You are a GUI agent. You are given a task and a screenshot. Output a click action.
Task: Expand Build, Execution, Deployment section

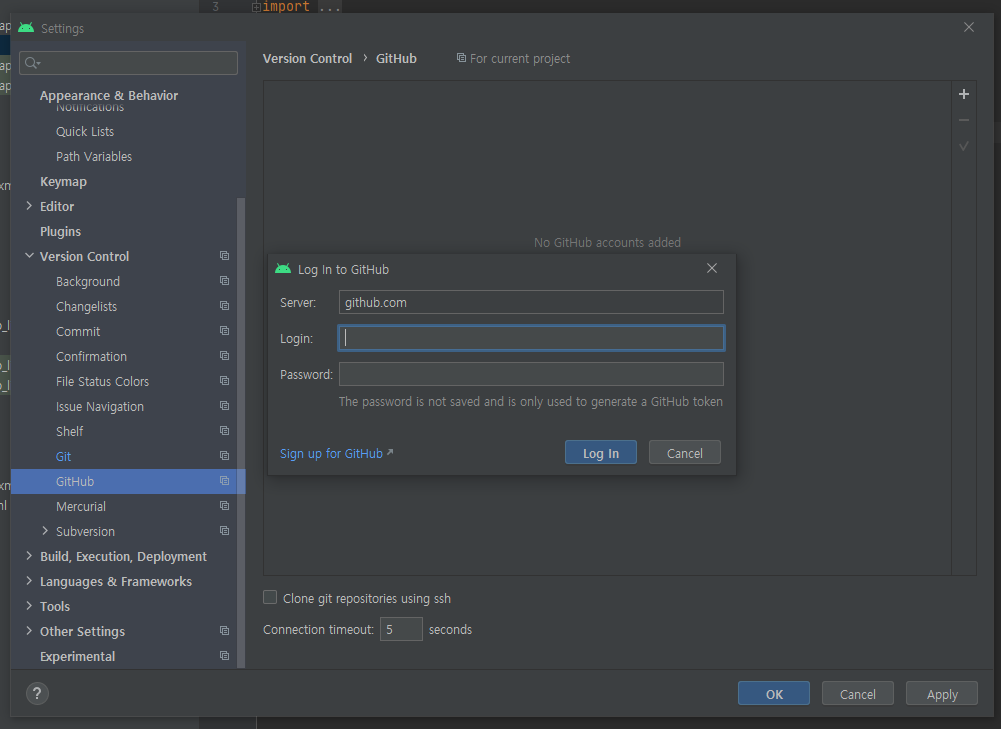[x=29, y=556]
